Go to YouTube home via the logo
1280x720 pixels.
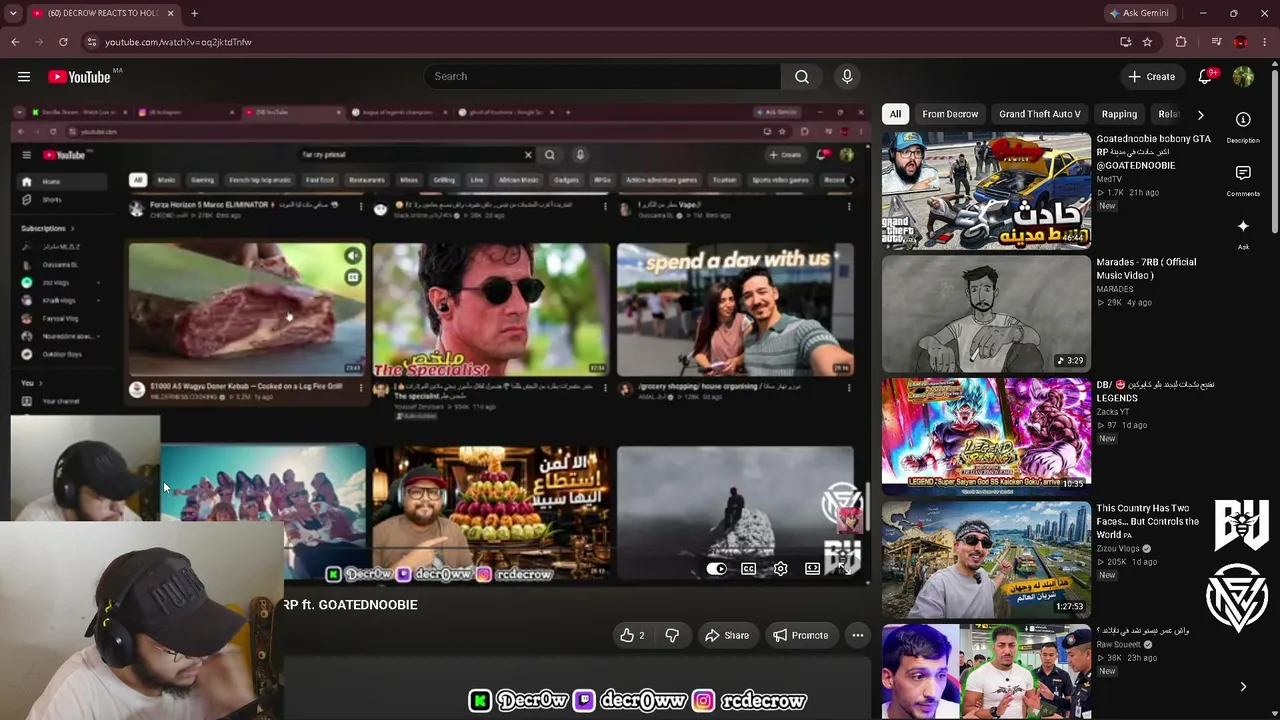point(79,77)
